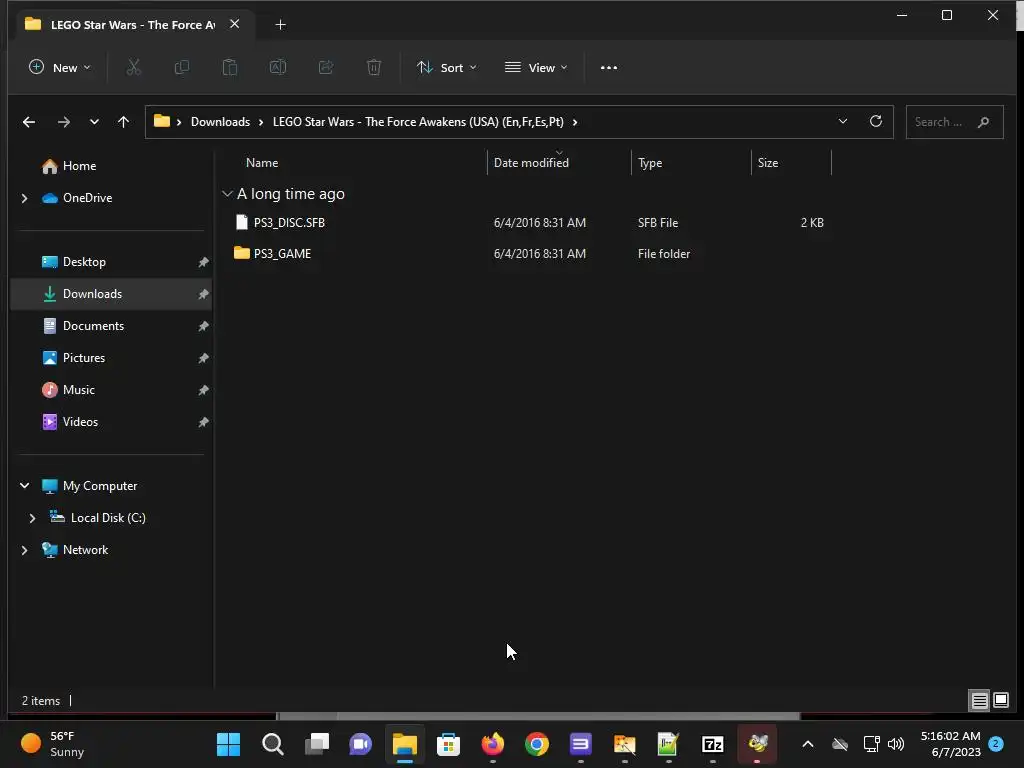Viewport: 1024px width, 768px height.
Task: Open the notification count badge
Action: click(x=996, y=743)
